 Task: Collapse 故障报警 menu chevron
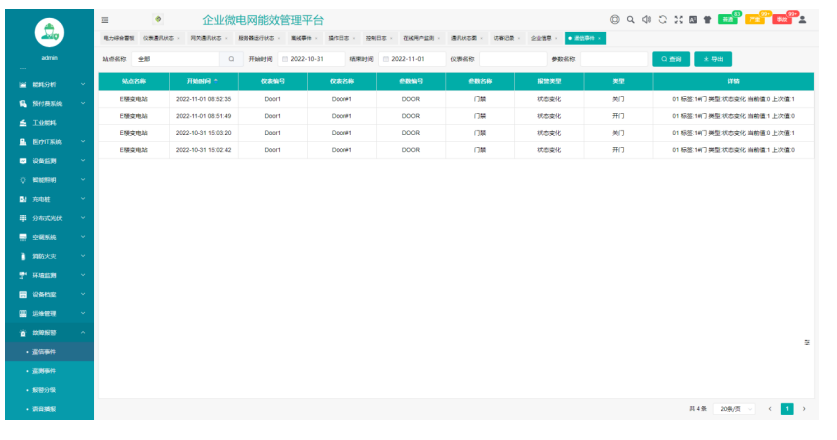click(x=83, y=332)
